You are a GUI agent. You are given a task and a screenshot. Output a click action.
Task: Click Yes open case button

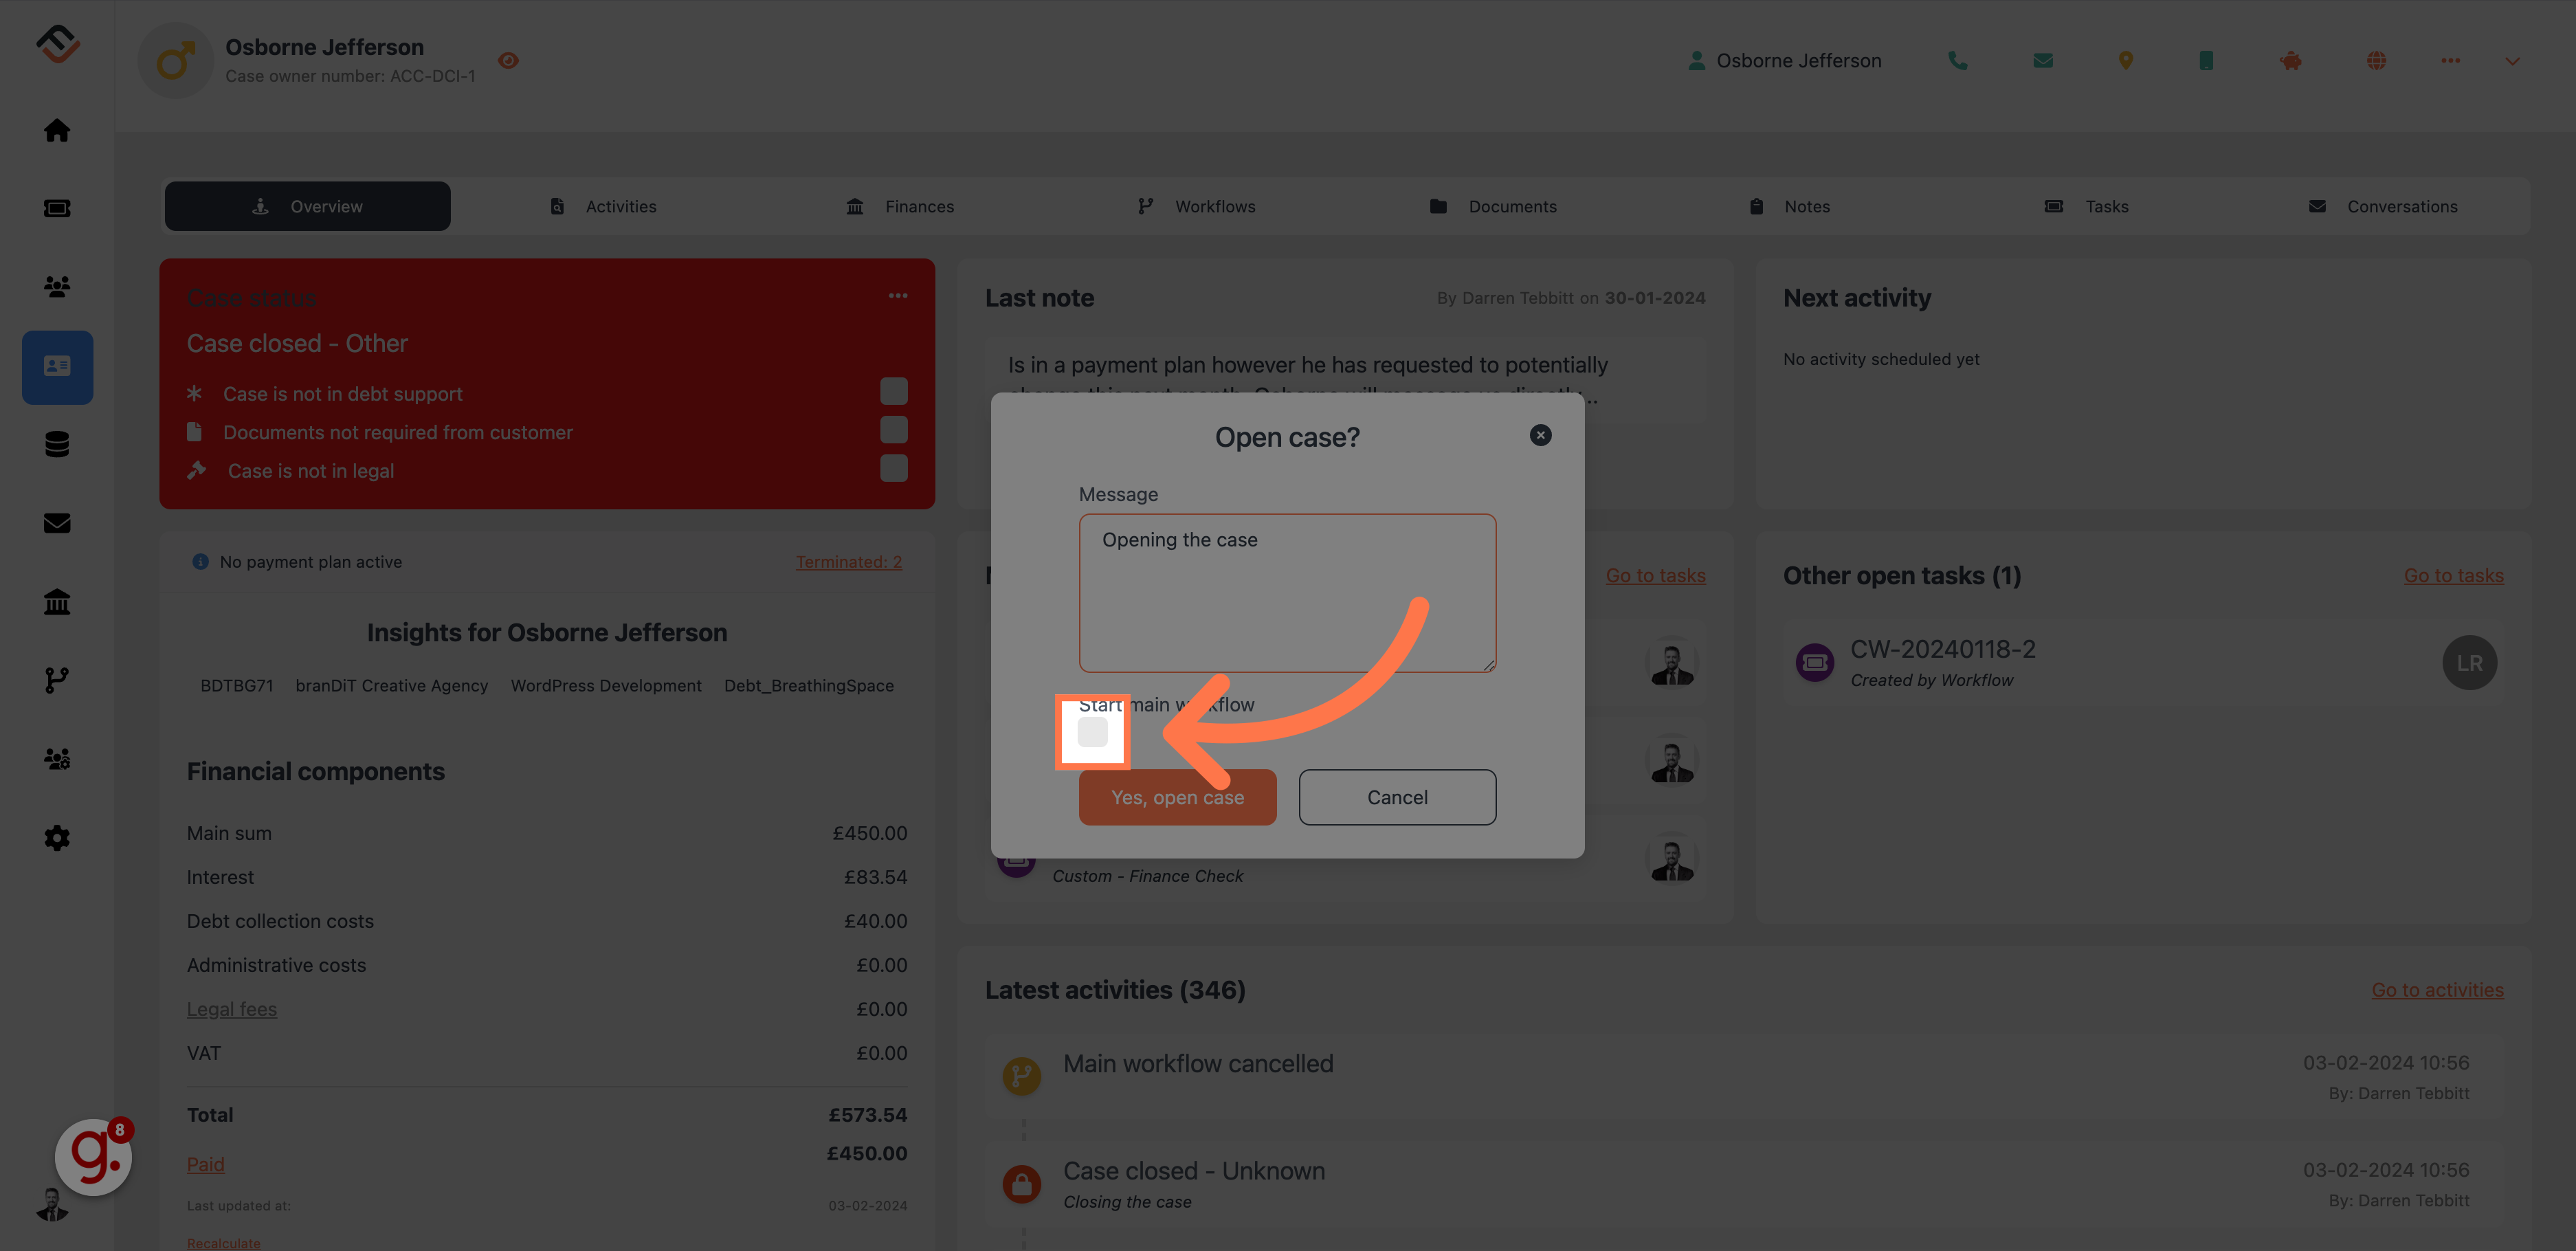pos(1178,797)
